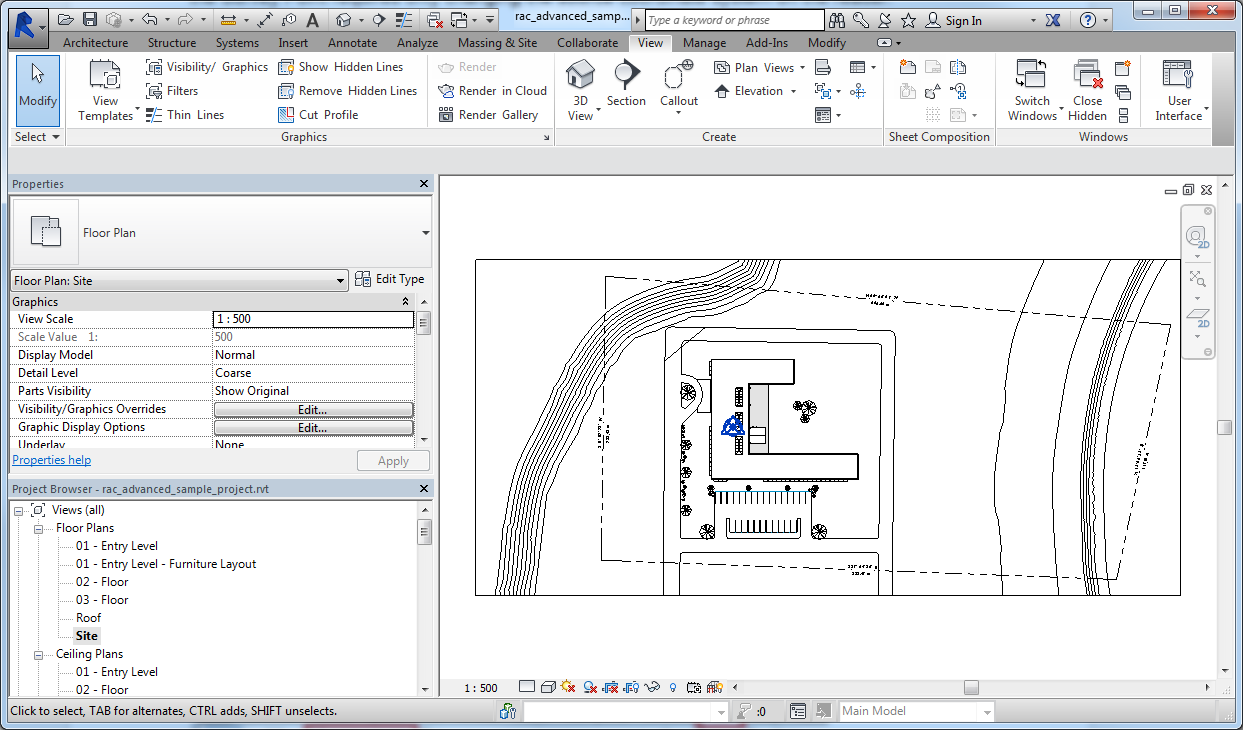1243x730 pixels.
Task: Open the 2D steering wheel in navigation bar
Action: coord(1196,237)
